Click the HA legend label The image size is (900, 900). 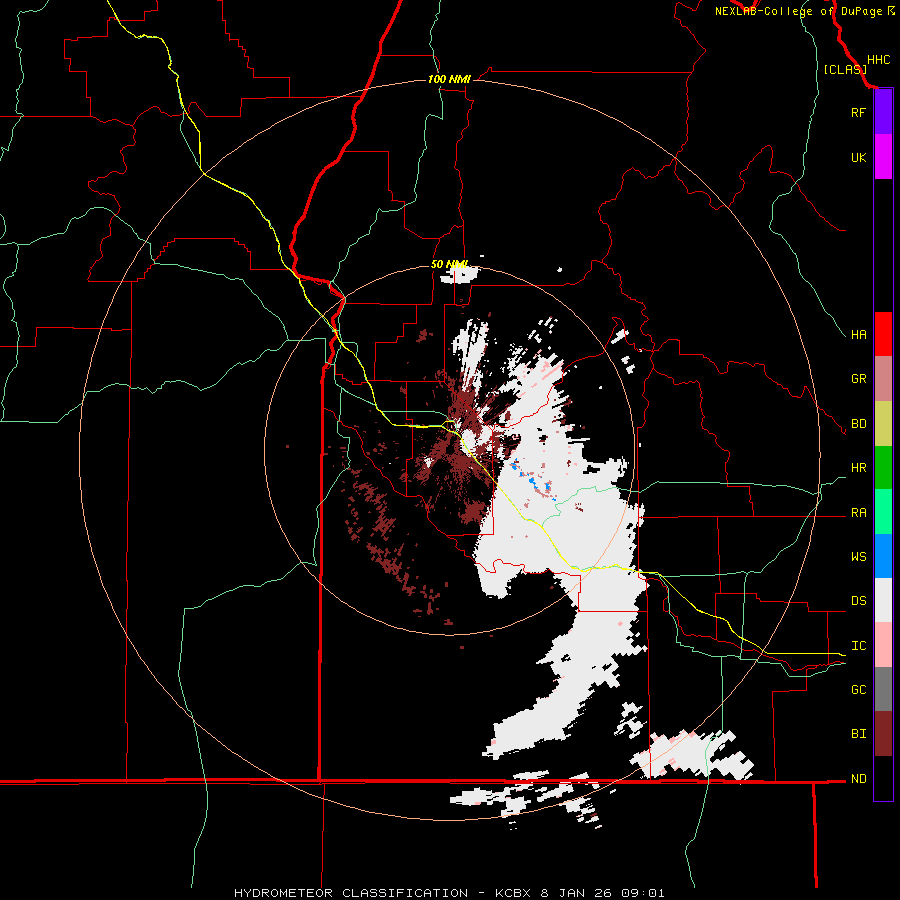click(x=858, y=335)
